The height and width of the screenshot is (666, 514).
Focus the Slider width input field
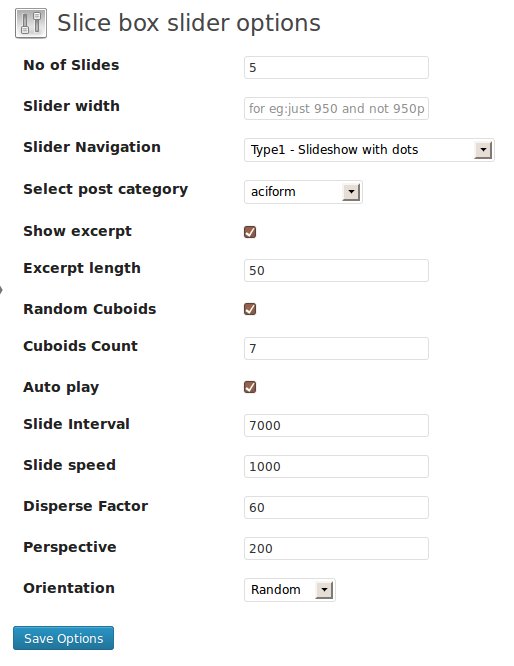[x=336, y=109]
